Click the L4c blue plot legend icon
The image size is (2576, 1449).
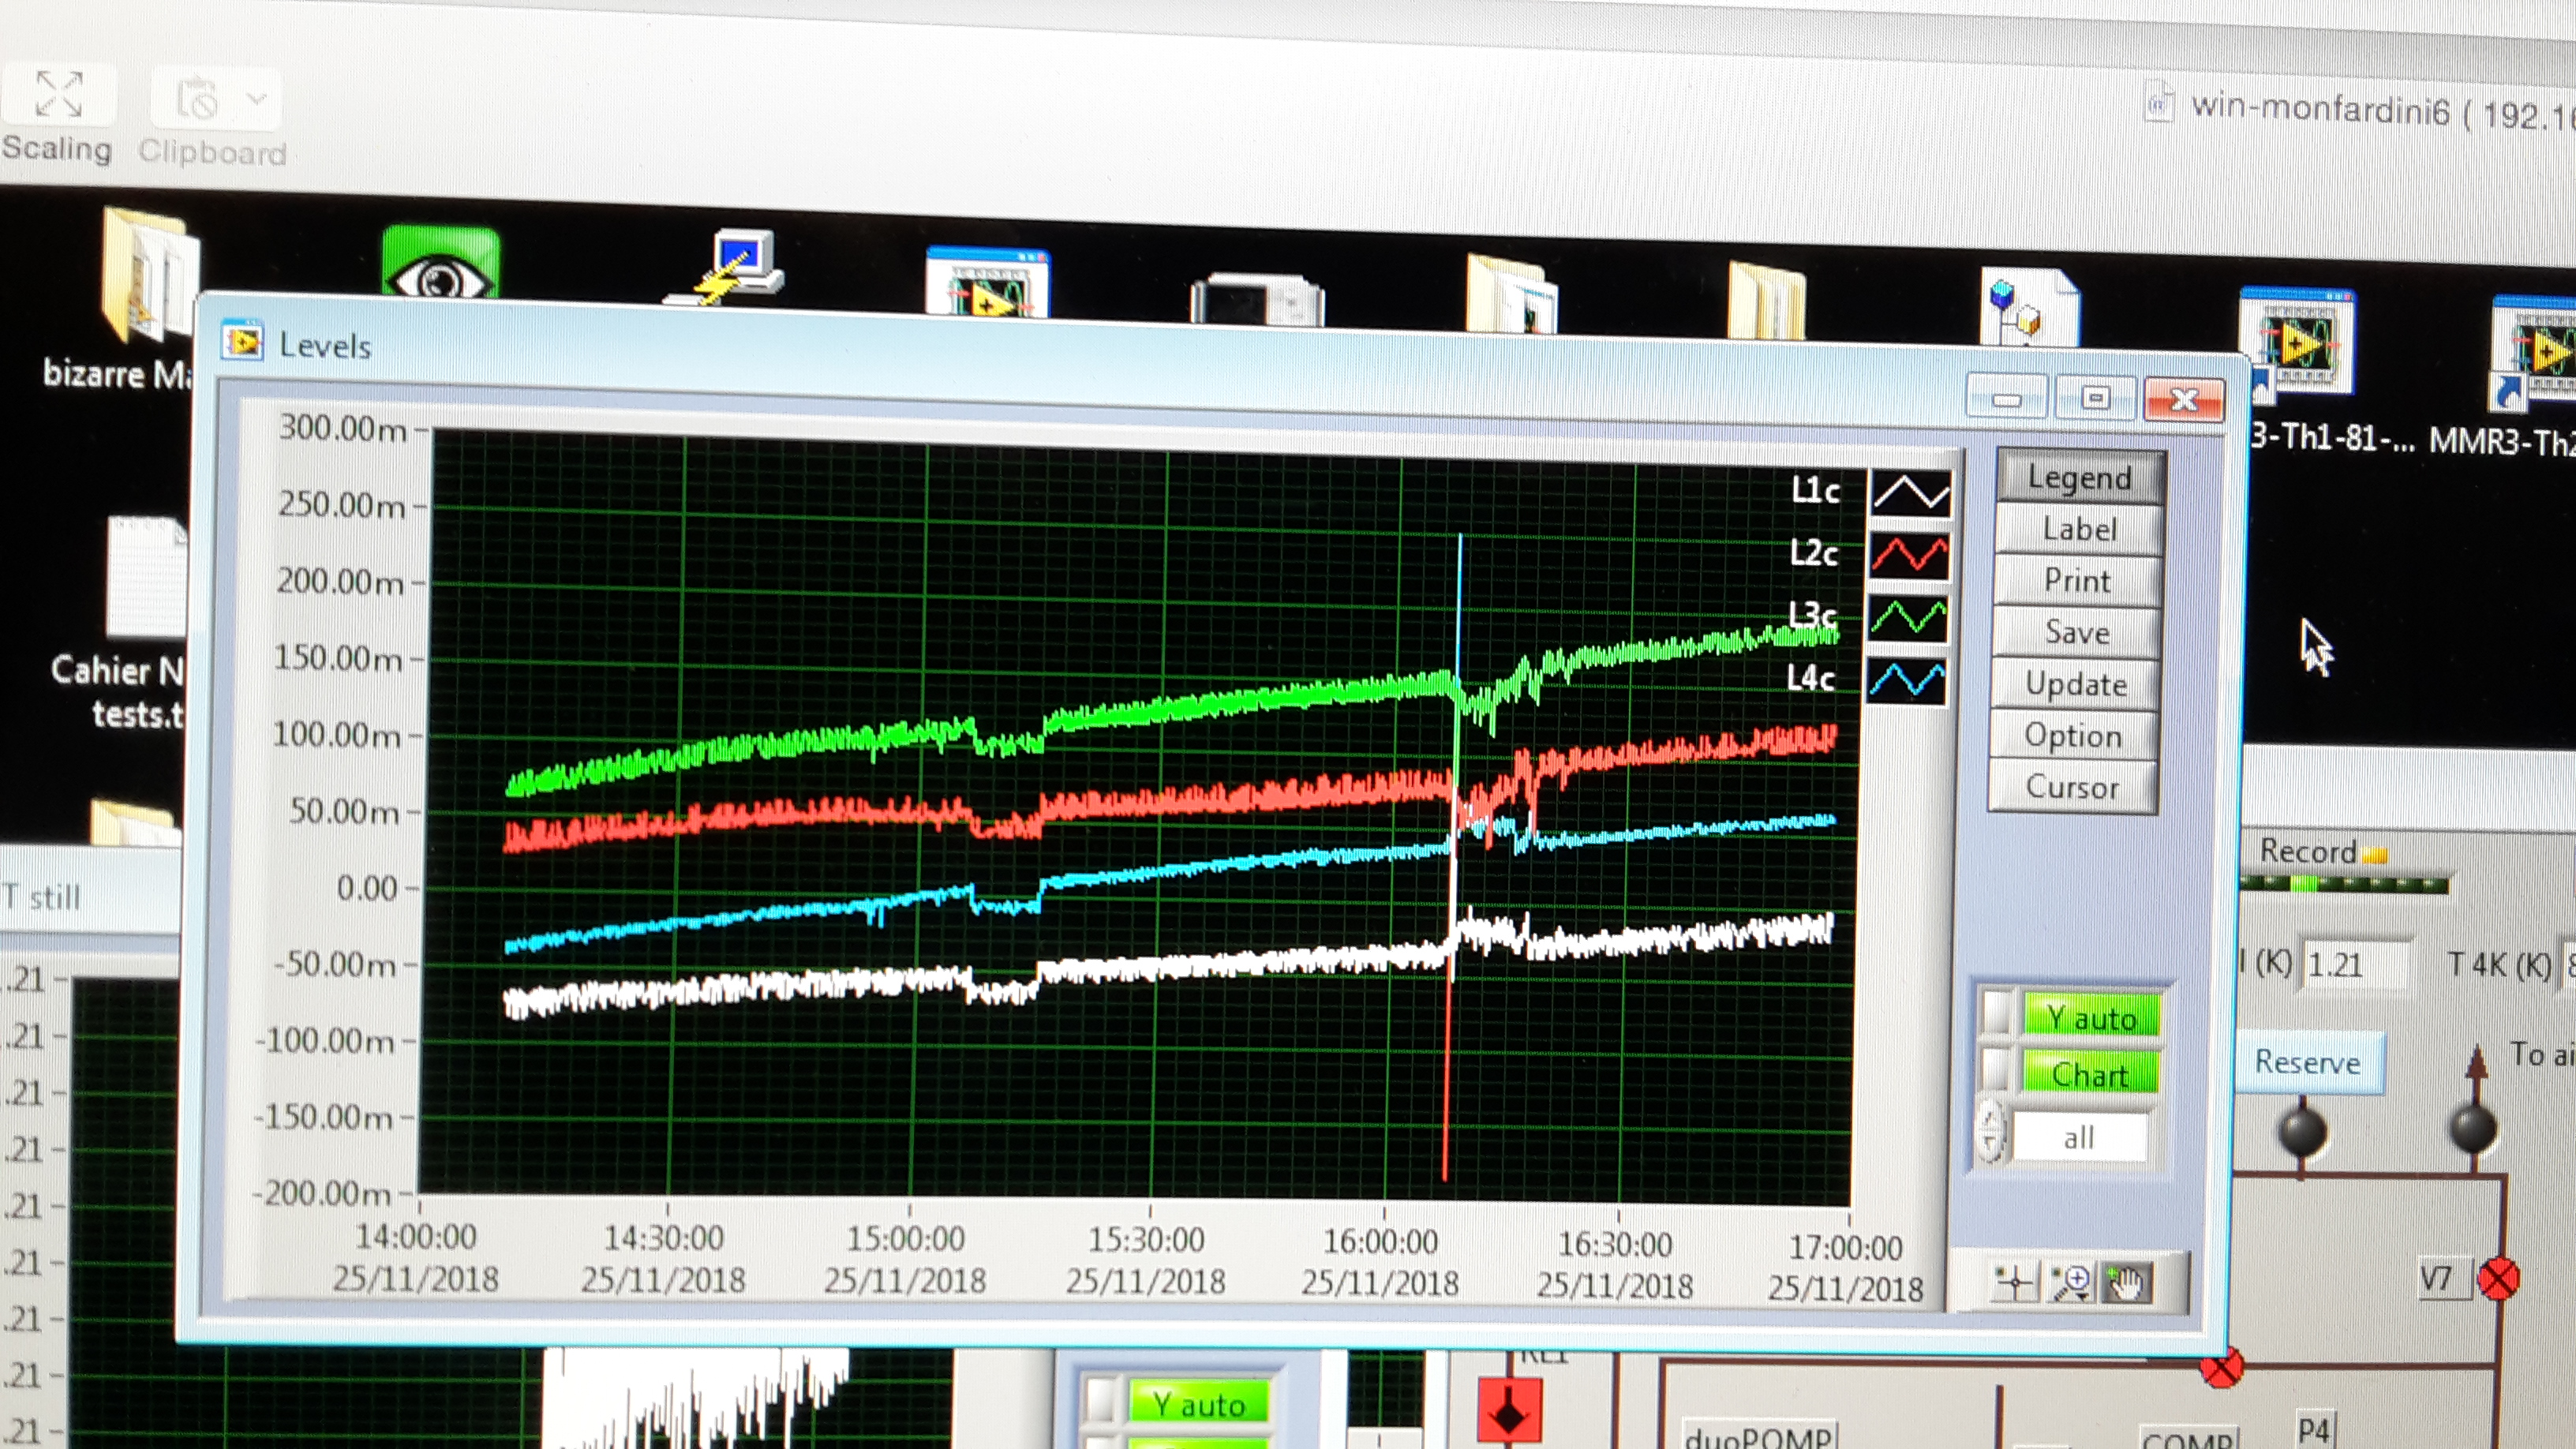pos(1907,680)
